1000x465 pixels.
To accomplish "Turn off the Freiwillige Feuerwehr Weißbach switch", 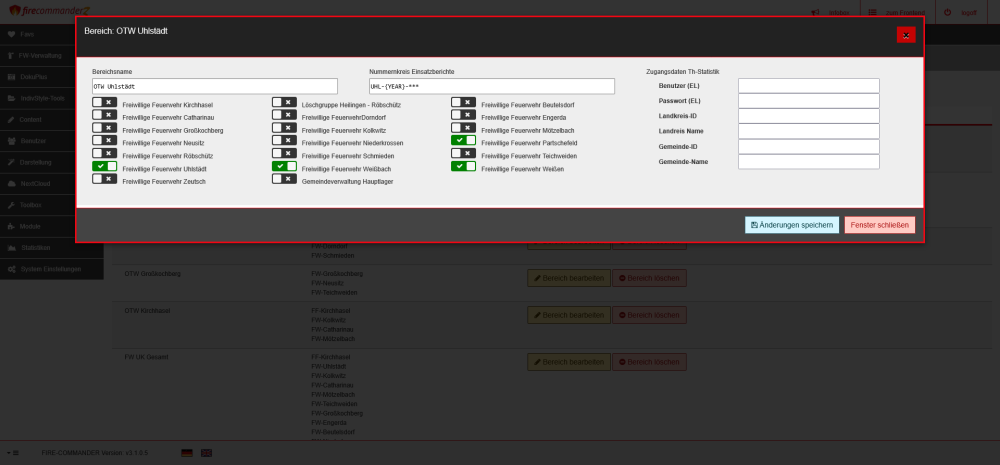I will [x=284, y=167].
